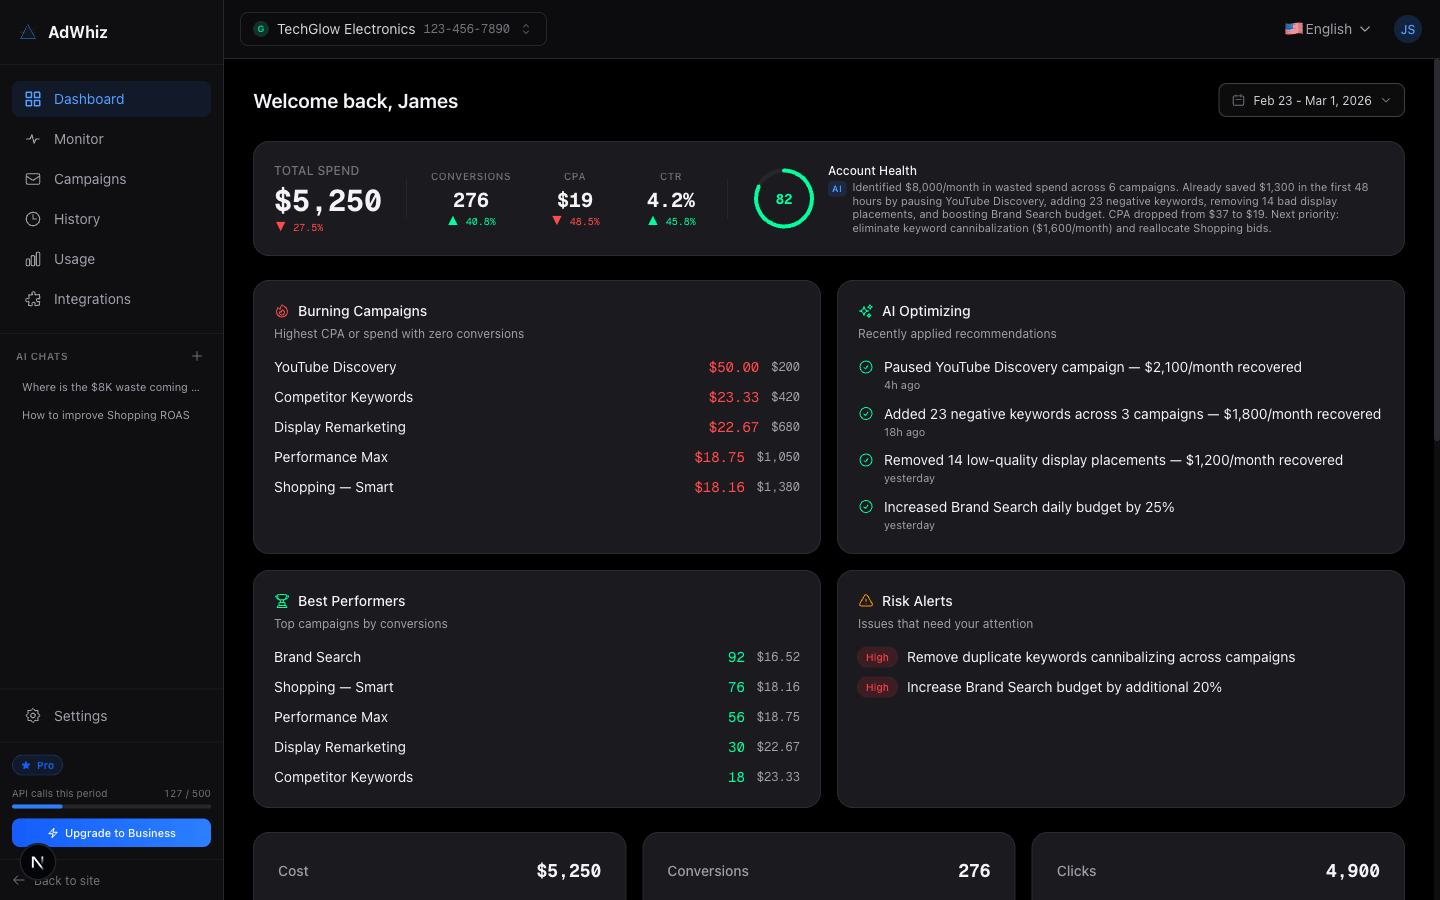Click the Campaigns envelope icon

point(33,179)
